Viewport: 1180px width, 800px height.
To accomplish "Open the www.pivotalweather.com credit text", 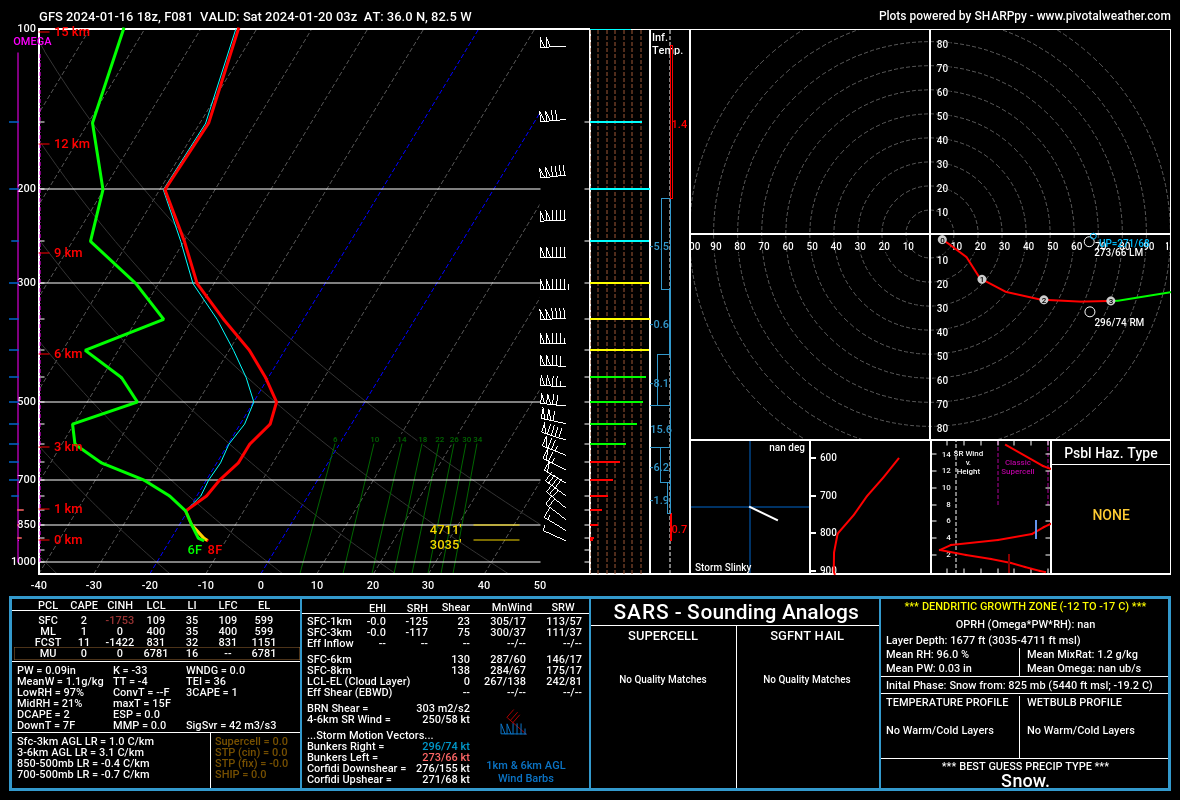I will point(1103,16).
